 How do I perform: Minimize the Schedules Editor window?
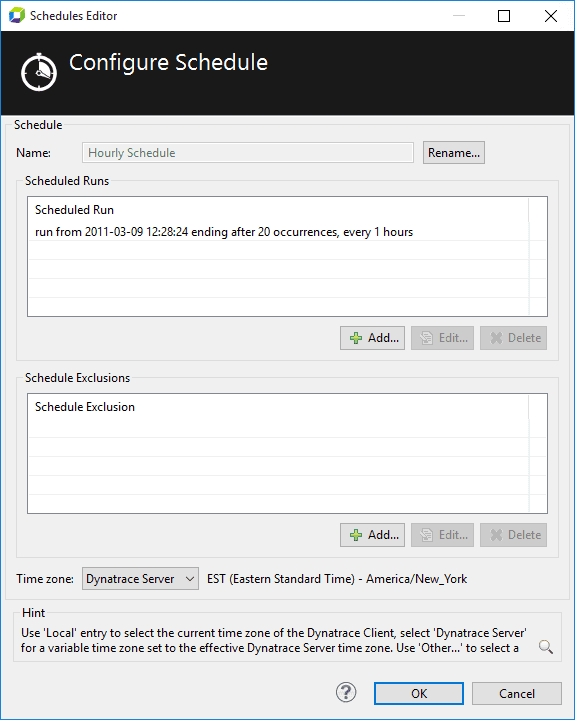[x=459, y=16]
